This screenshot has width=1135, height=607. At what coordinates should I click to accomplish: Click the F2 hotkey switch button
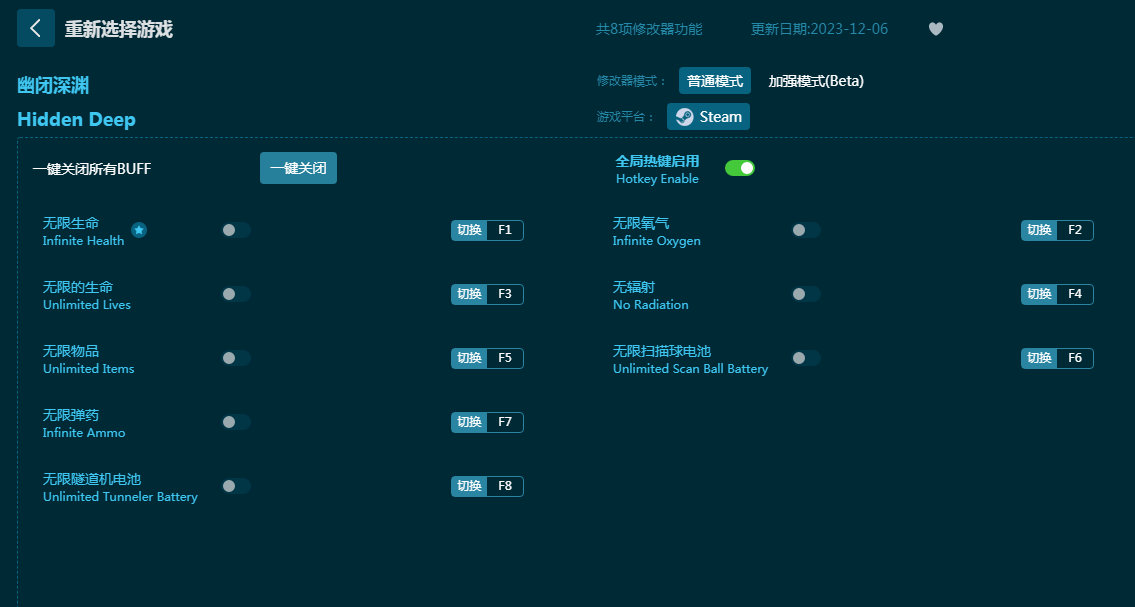click(1057, 230)
